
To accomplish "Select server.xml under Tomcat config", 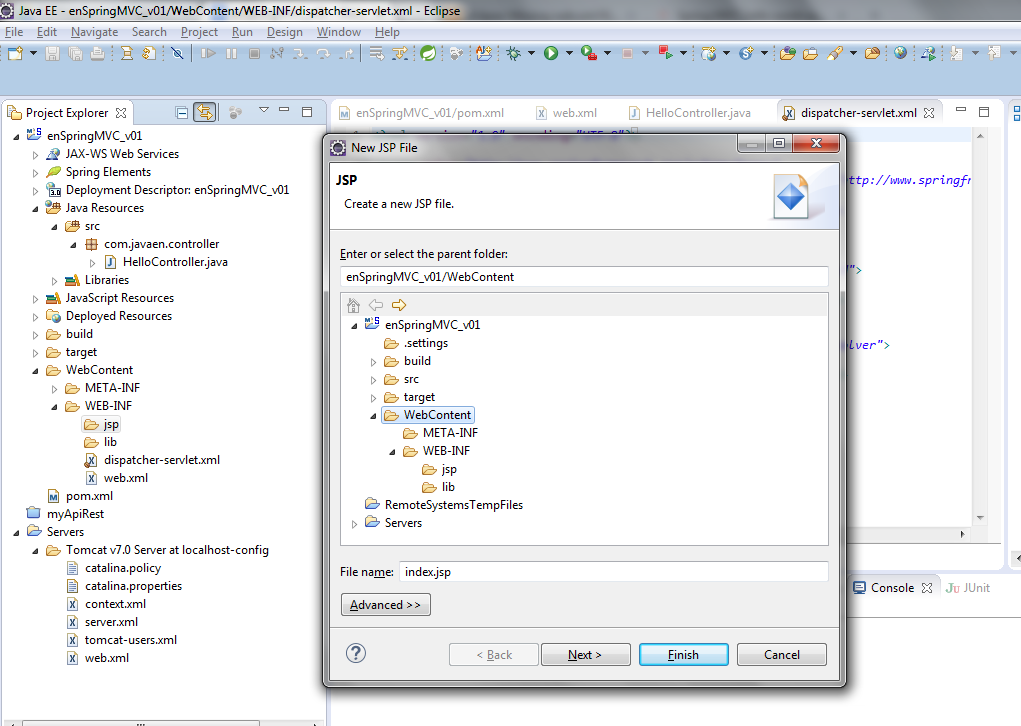I will pos(104,622).
